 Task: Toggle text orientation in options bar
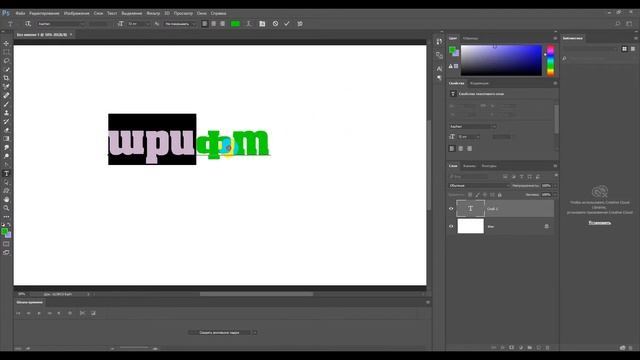28,24
